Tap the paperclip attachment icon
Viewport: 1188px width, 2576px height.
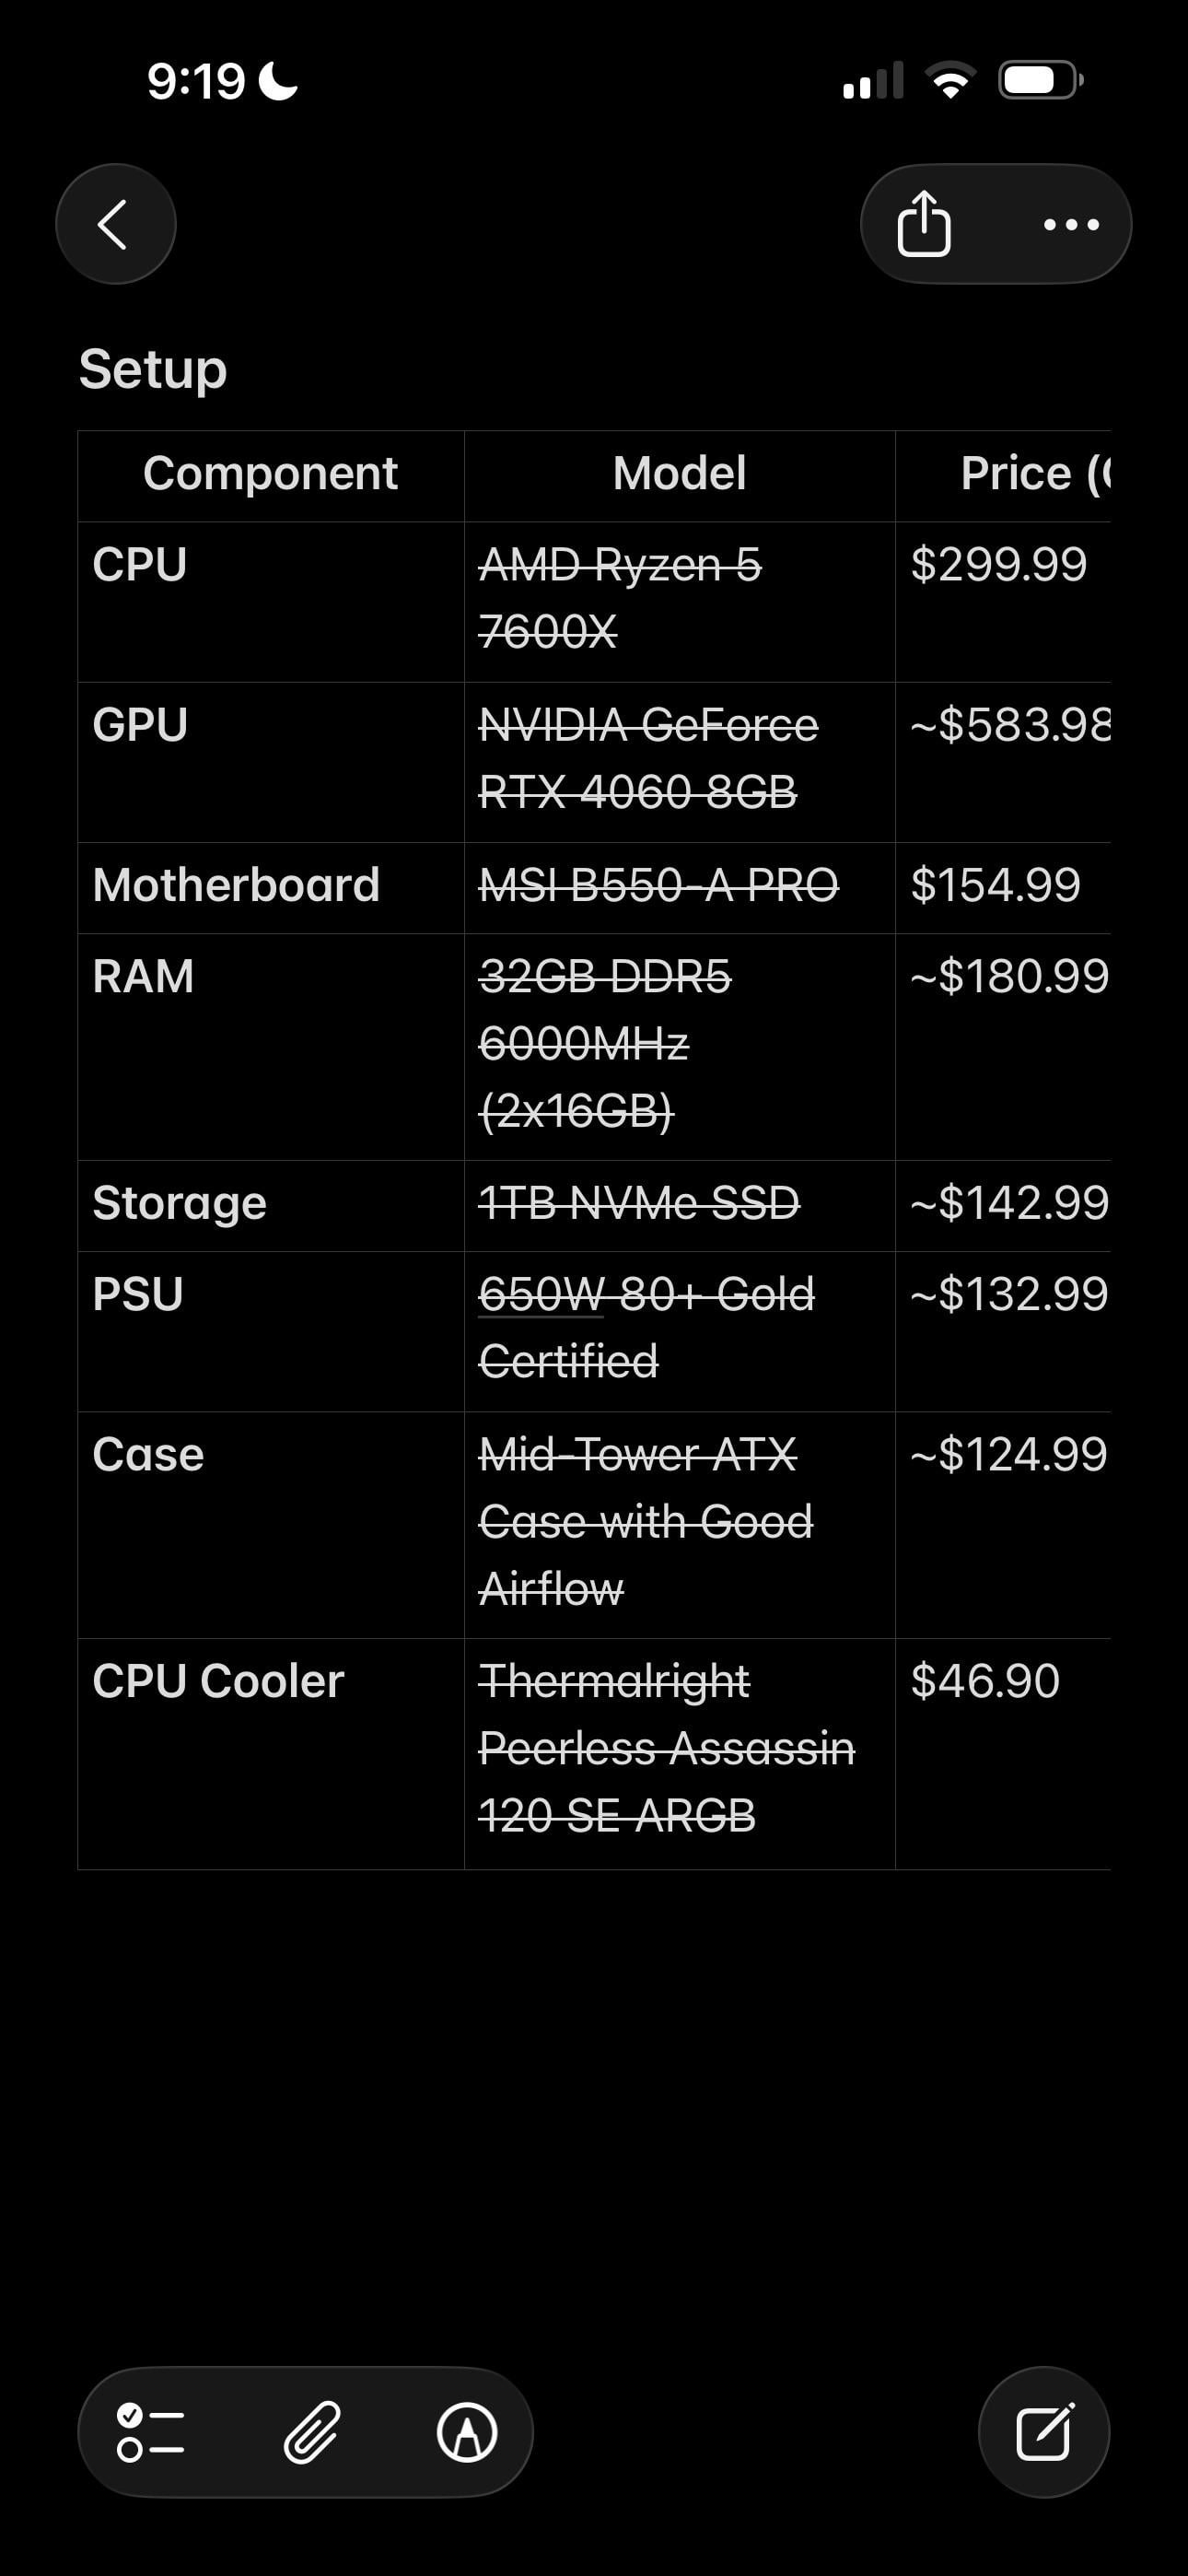(312, 2432)
